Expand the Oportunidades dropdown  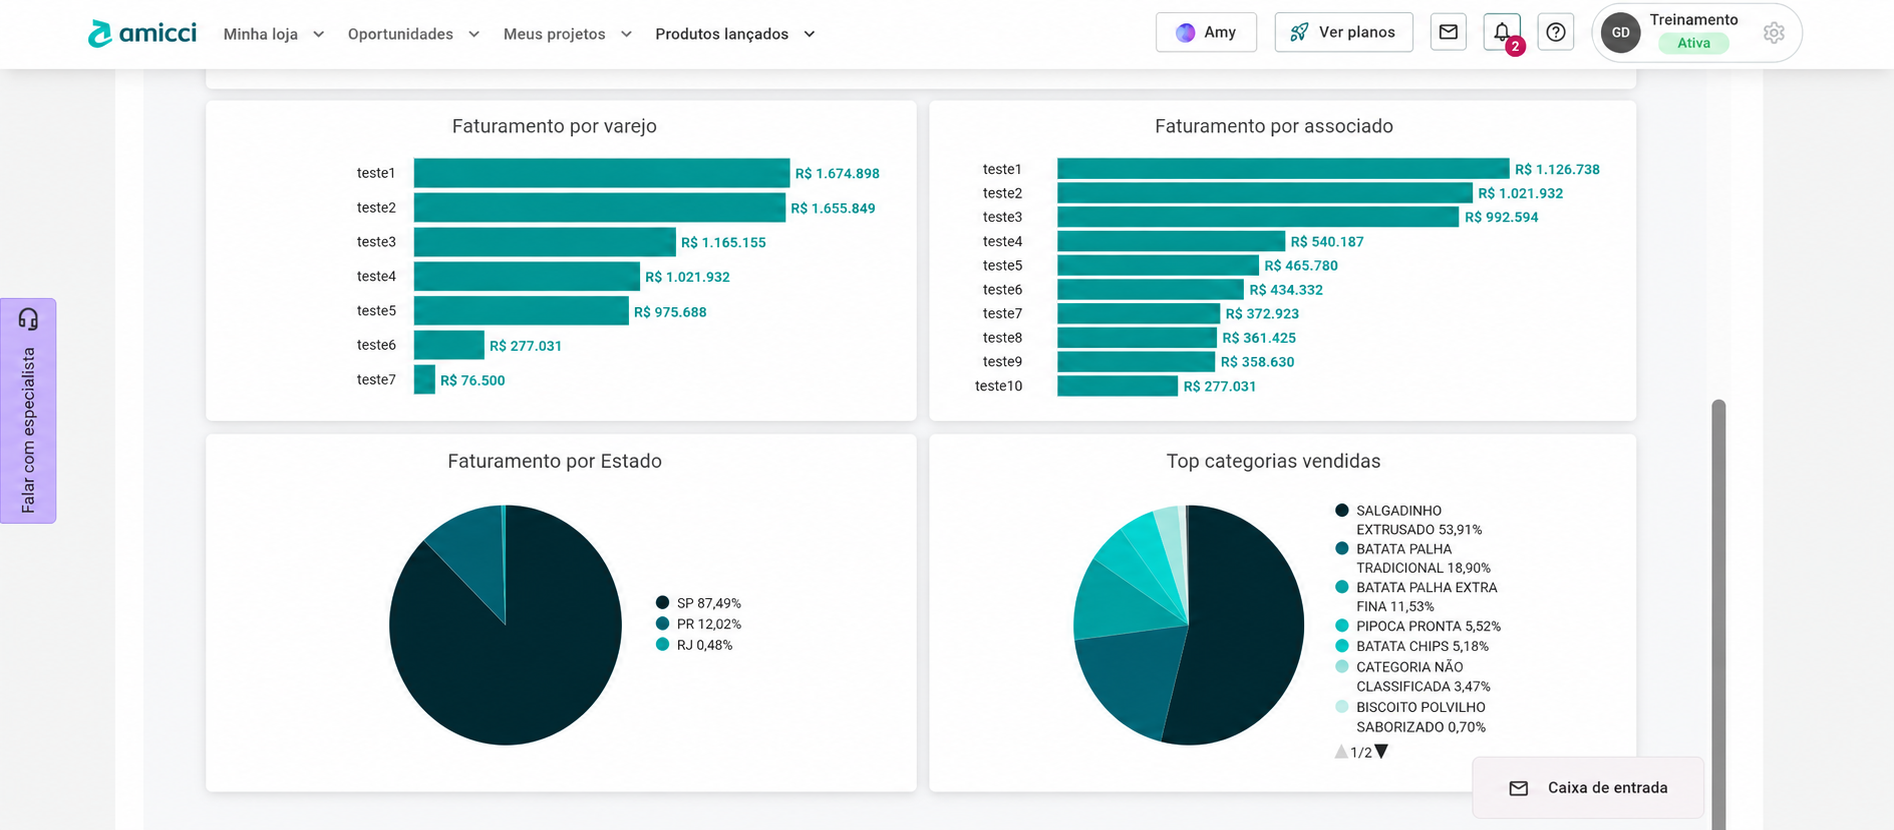coord(414,34)
